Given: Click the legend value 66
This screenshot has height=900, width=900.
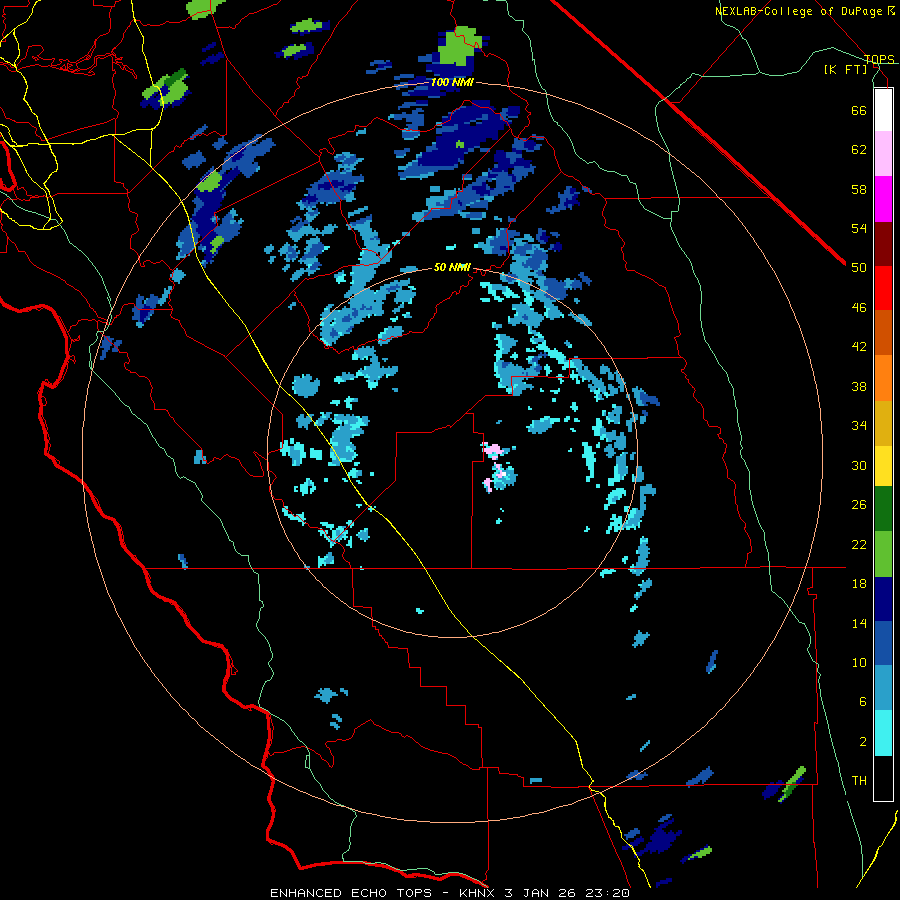Looking at the screenshot, I should click(859, 110).
